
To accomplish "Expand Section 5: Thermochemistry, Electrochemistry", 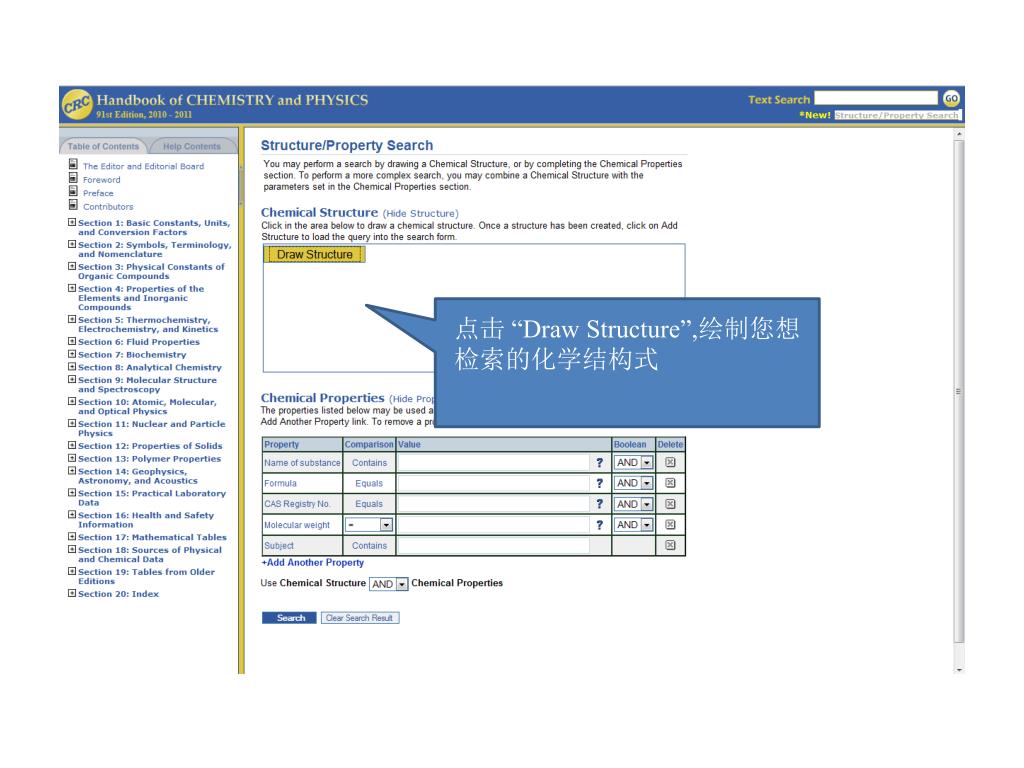I will click(x=72, y=319).
